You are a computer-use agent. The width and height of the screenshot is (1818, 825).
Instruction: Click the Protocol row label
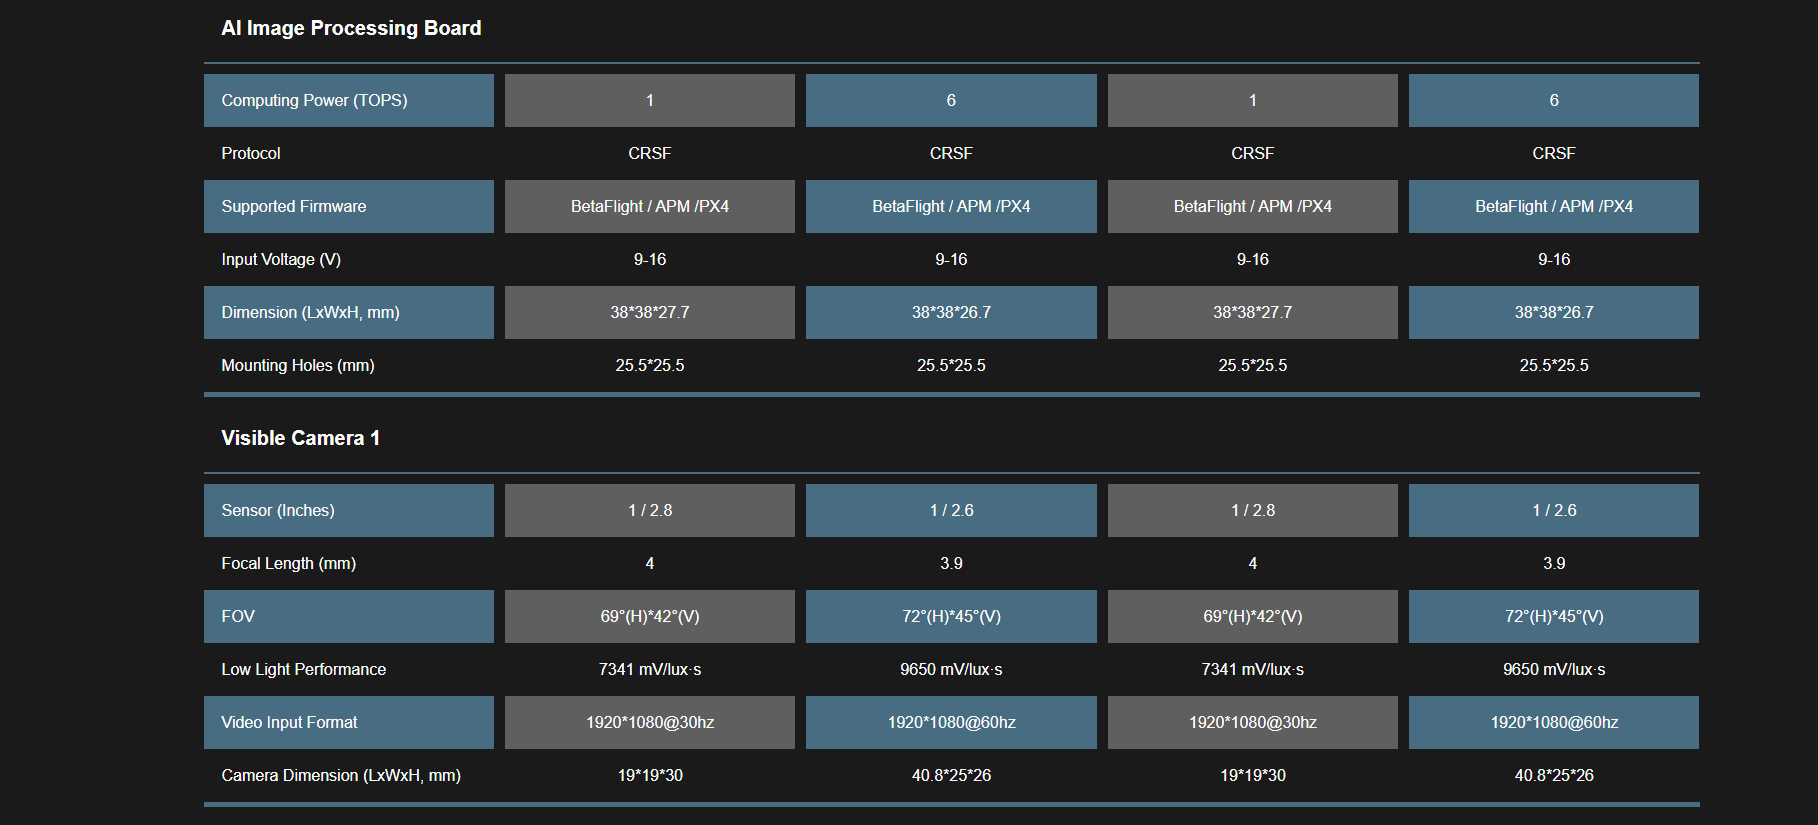tap(251, 153)
